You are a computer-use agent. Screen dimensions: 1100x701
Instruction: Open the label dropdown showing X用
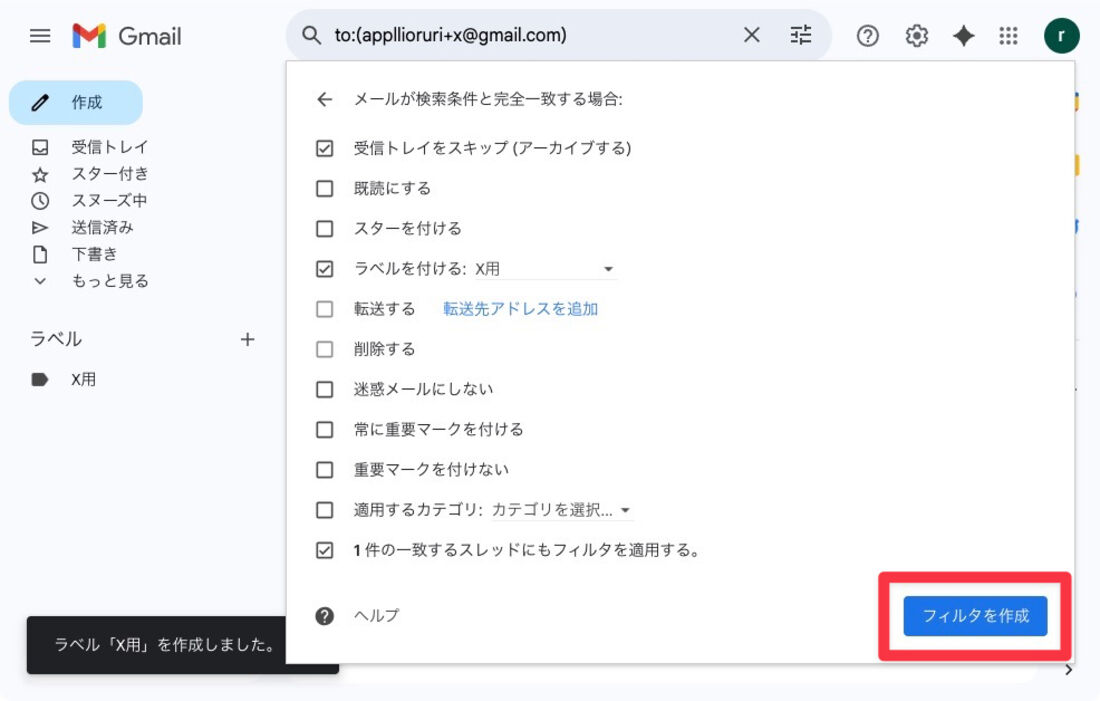tap(546, 269)
